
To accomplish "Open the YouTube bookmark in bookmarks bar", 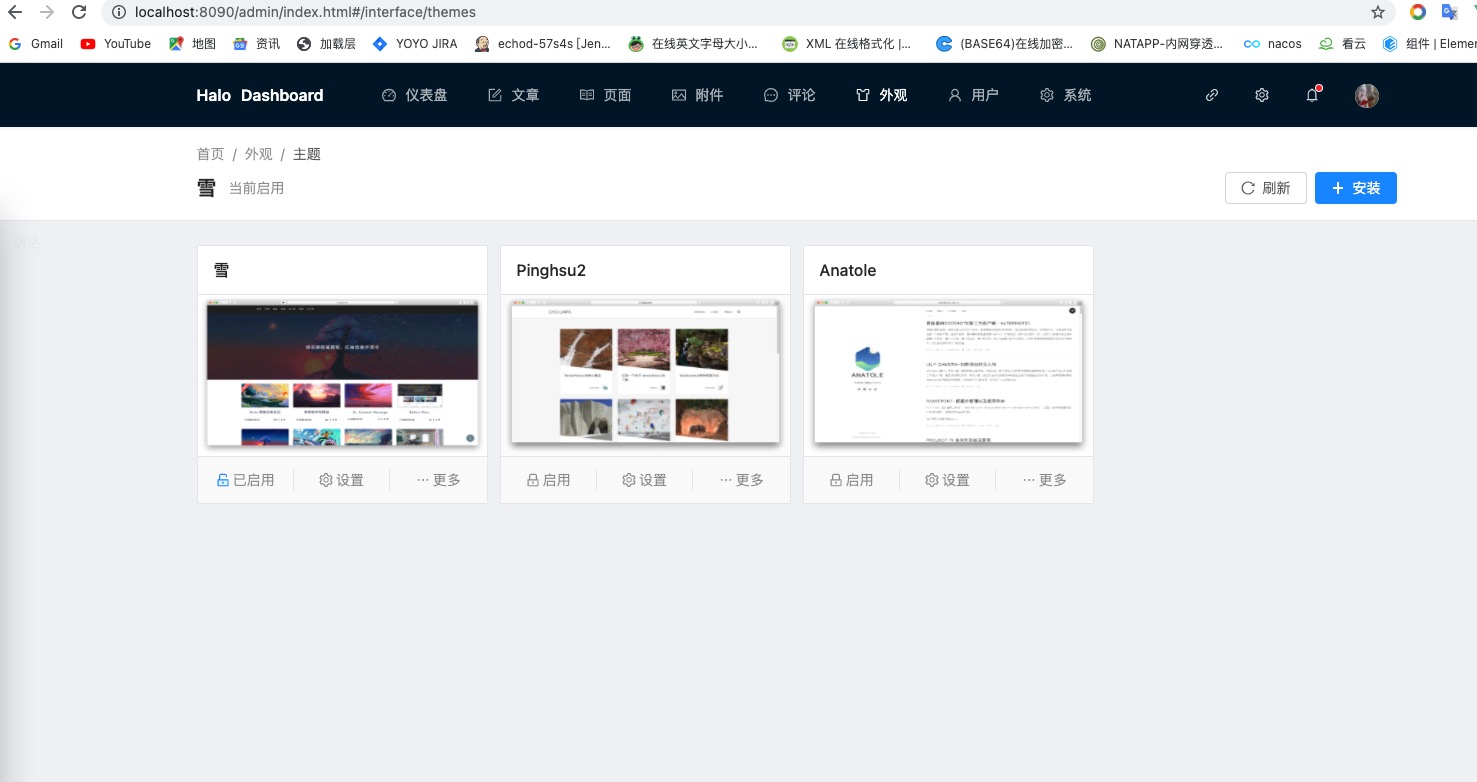I will tap(115, 43).
